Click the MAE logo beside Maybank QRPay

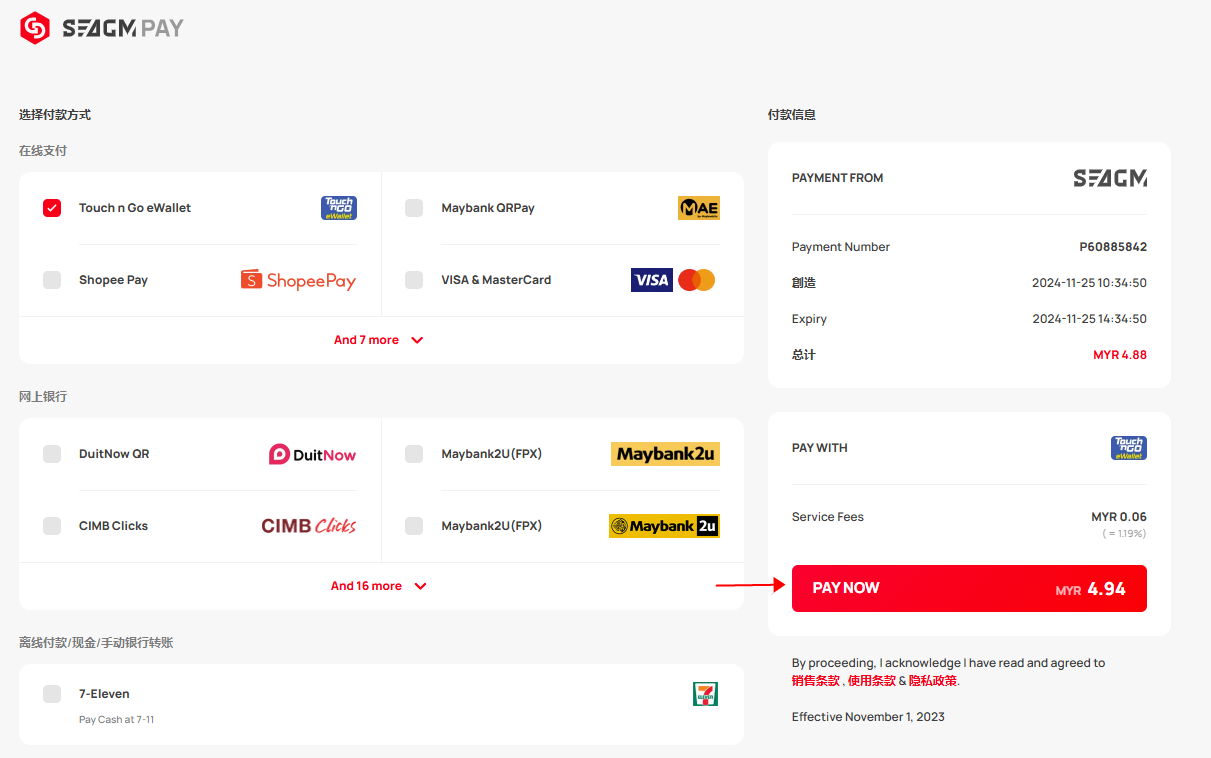coord(699,208)
